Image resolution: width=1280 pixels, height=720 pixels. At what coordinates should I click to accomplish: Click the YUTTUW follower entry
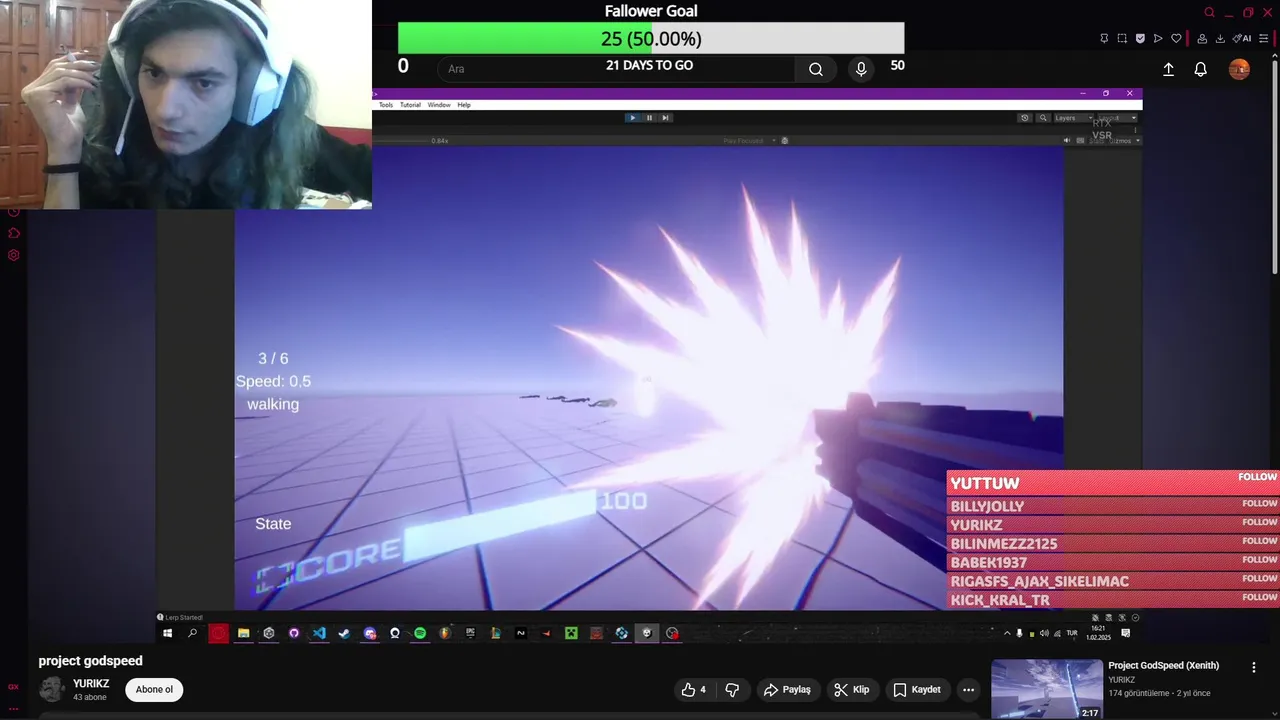(x=1112, y=483)
